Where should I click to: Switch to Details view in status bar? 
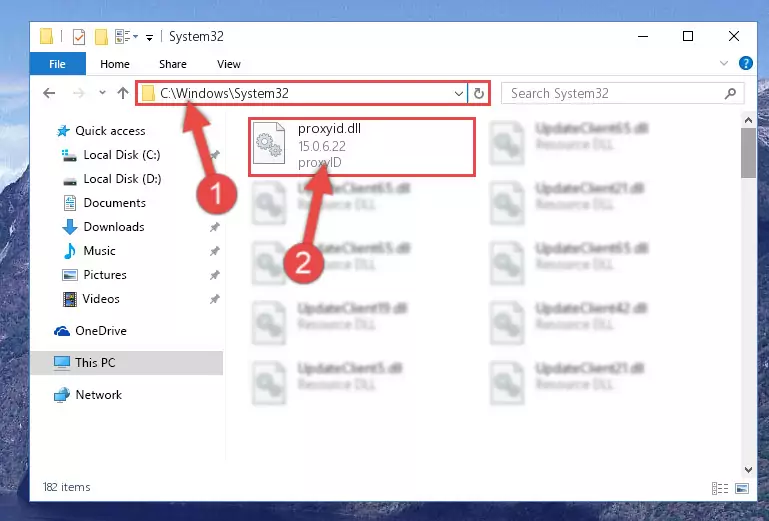[x=719, y=488]
